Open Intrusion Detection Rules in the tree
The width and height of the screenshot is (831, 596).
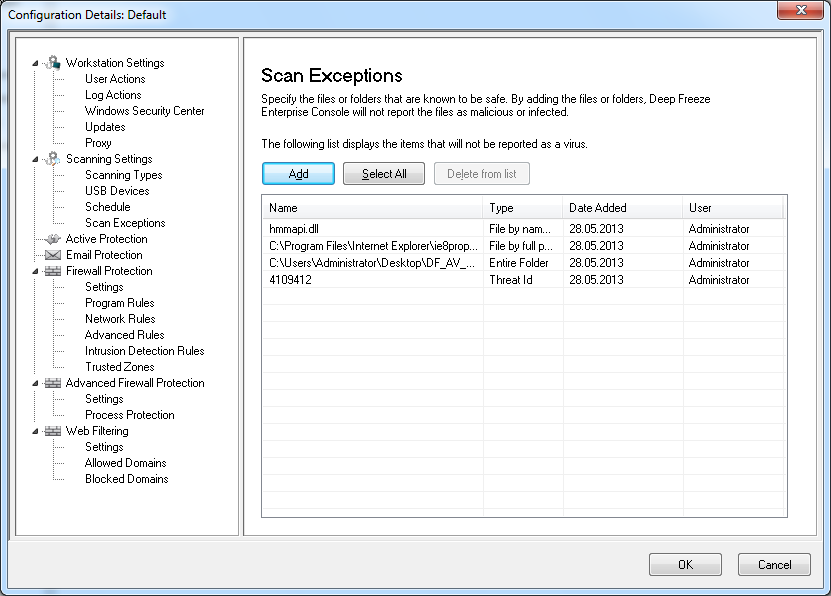click(144, 351)
